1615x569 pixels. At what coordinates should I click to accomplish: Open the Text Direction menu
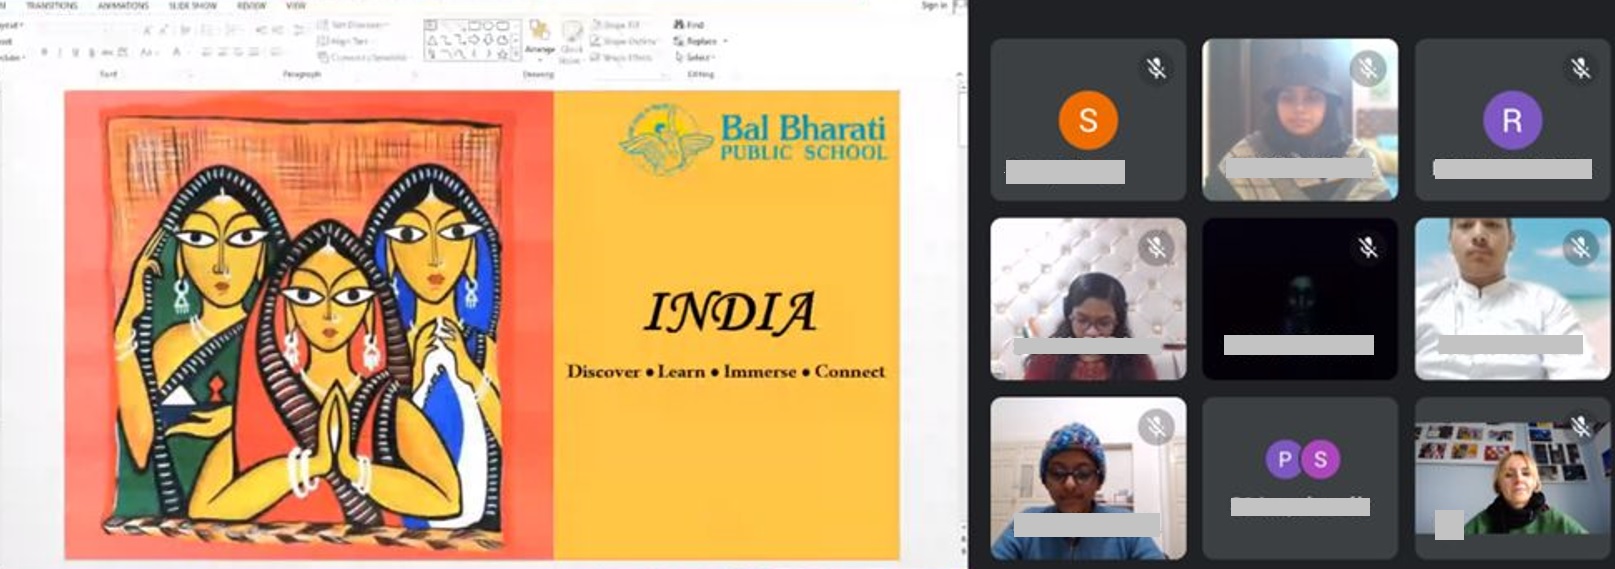point(354,25)
